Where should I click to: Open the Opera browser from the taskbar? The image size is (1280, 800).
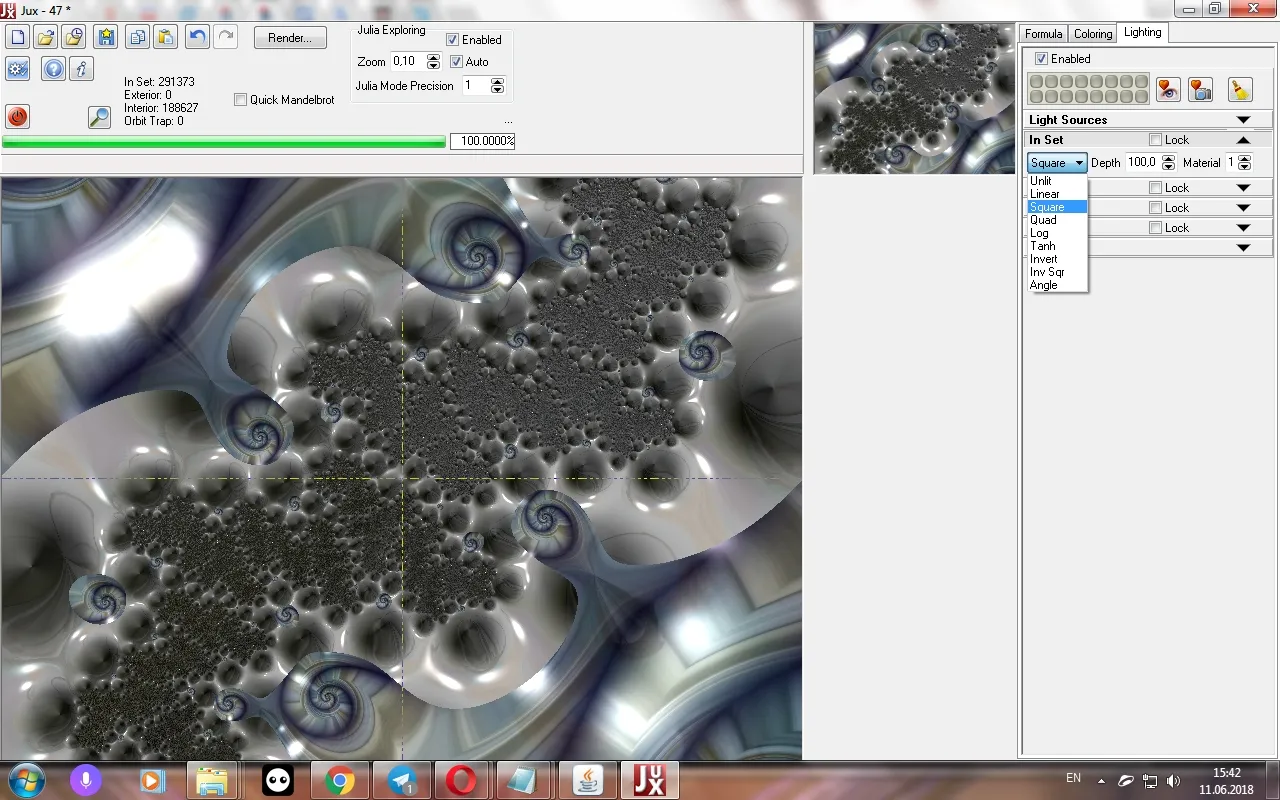[461, 780]
